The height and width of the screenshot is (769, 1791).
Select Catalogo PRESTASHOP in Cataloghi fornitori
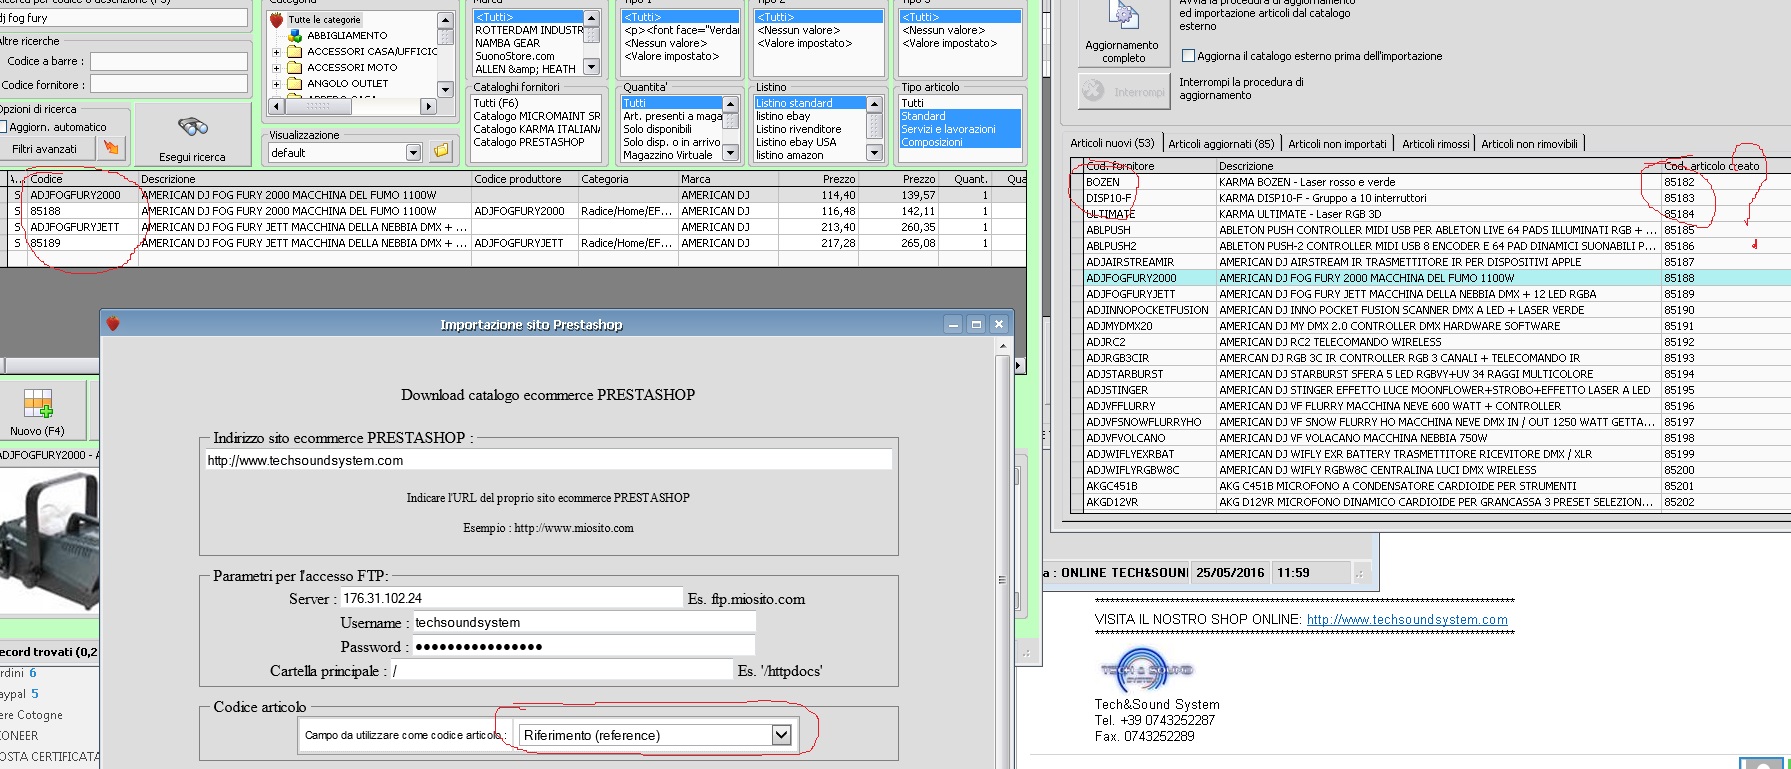(x=536, y=142)
